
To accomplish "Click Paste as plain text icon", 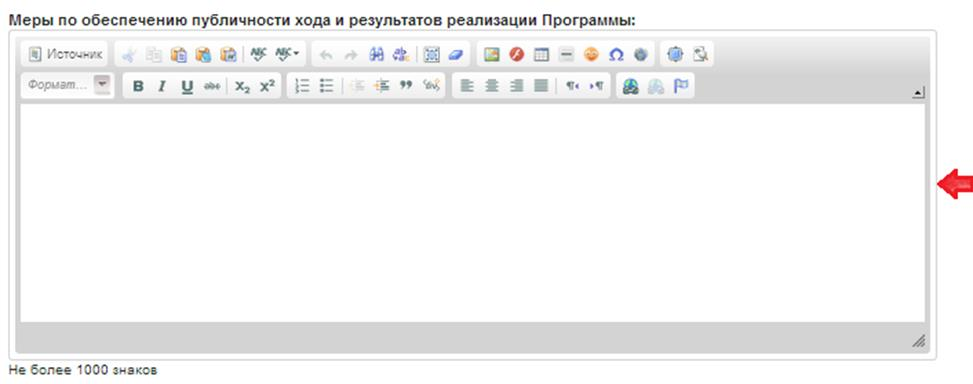I will tap(203, 55).
